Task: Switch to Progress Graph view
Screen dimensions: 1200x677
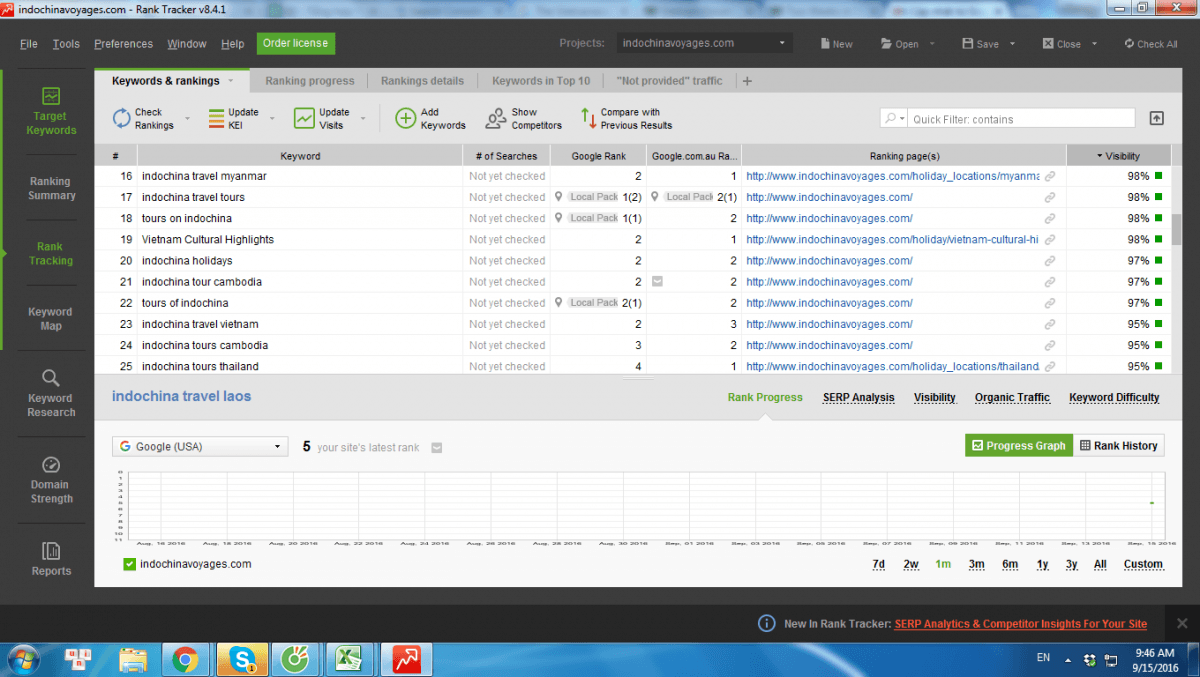Action: pos(1019,446)
